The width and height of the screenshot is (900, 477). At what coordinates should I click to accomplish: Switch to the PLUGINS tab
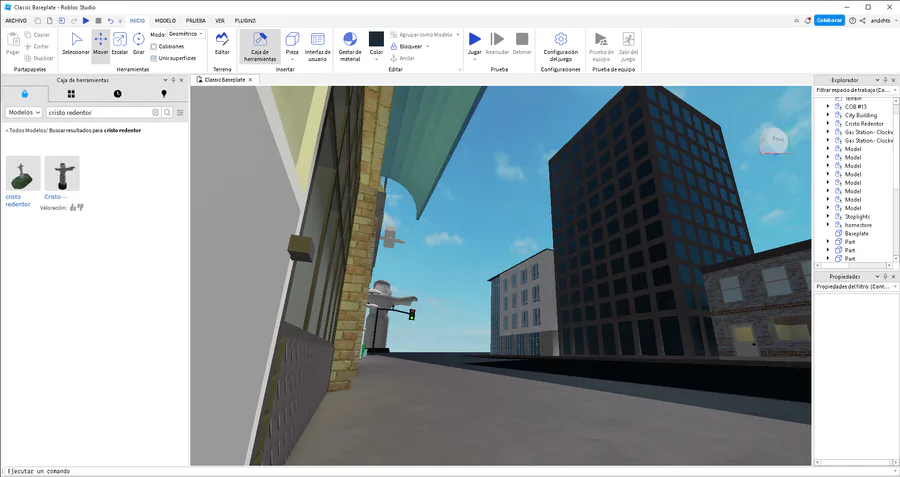pos(245,21)
